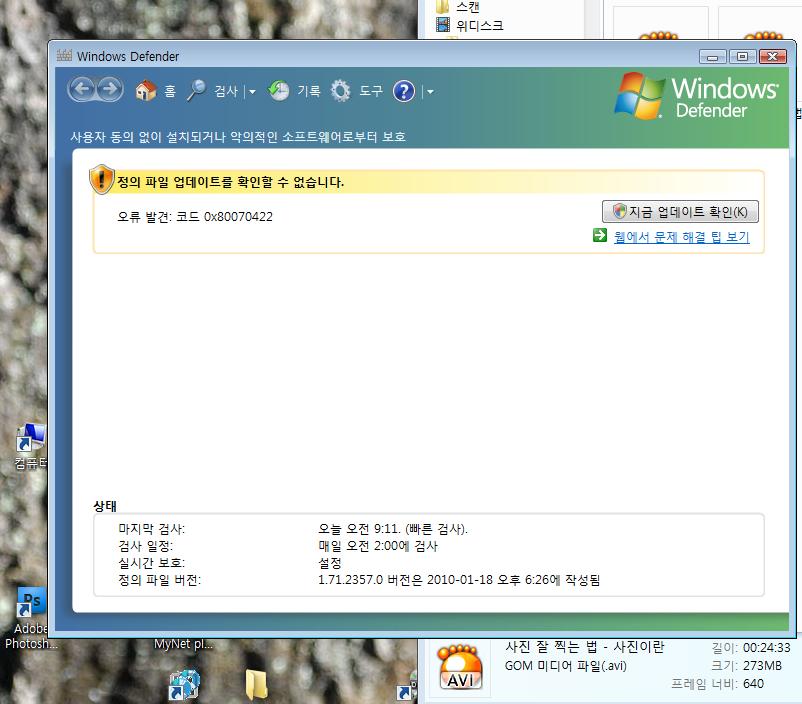Select the 정의 파일 버전 label
This screenshot has width=802, height=704.
coord(159,580)
